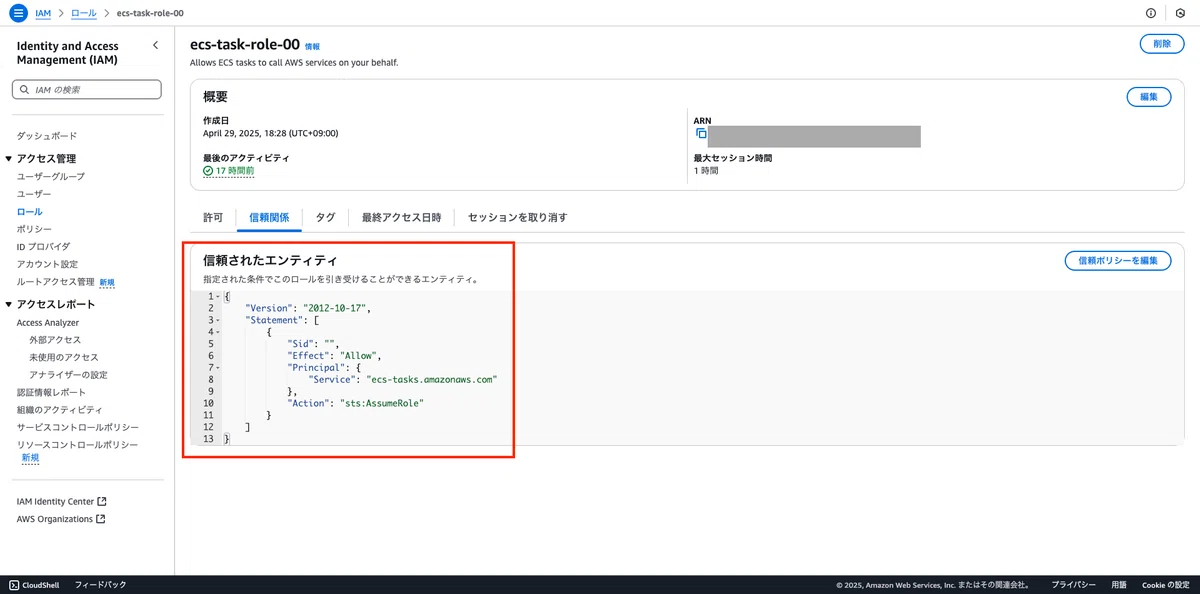Open リソースコントロールポリシー in sidebar
The width and height of the screenshot is (1200, 594).
(x=78, y=445)
